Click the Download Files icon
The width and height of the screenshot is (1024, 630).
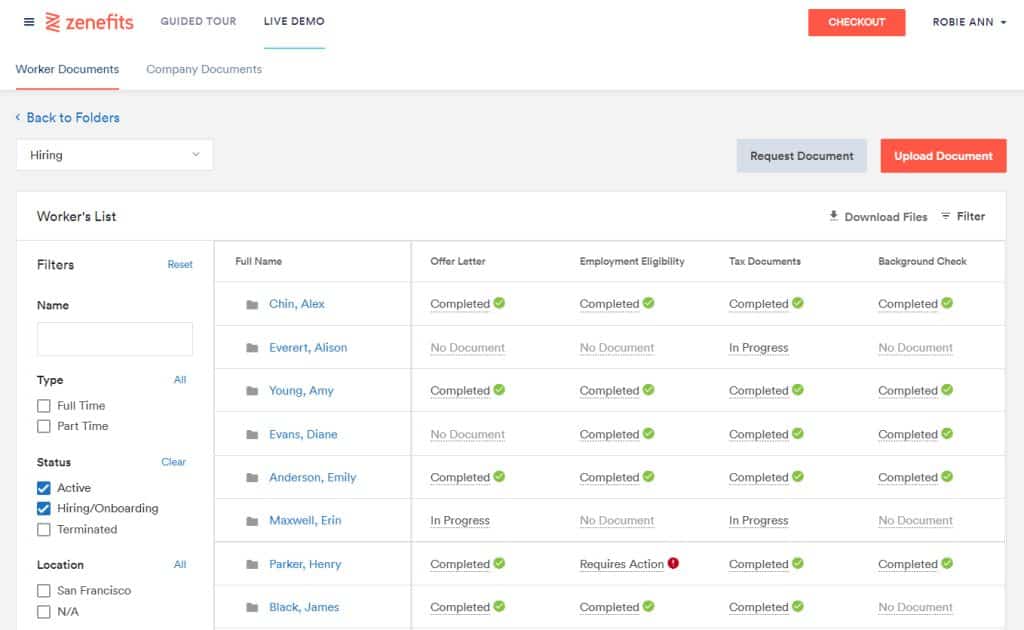coord(834,216)
